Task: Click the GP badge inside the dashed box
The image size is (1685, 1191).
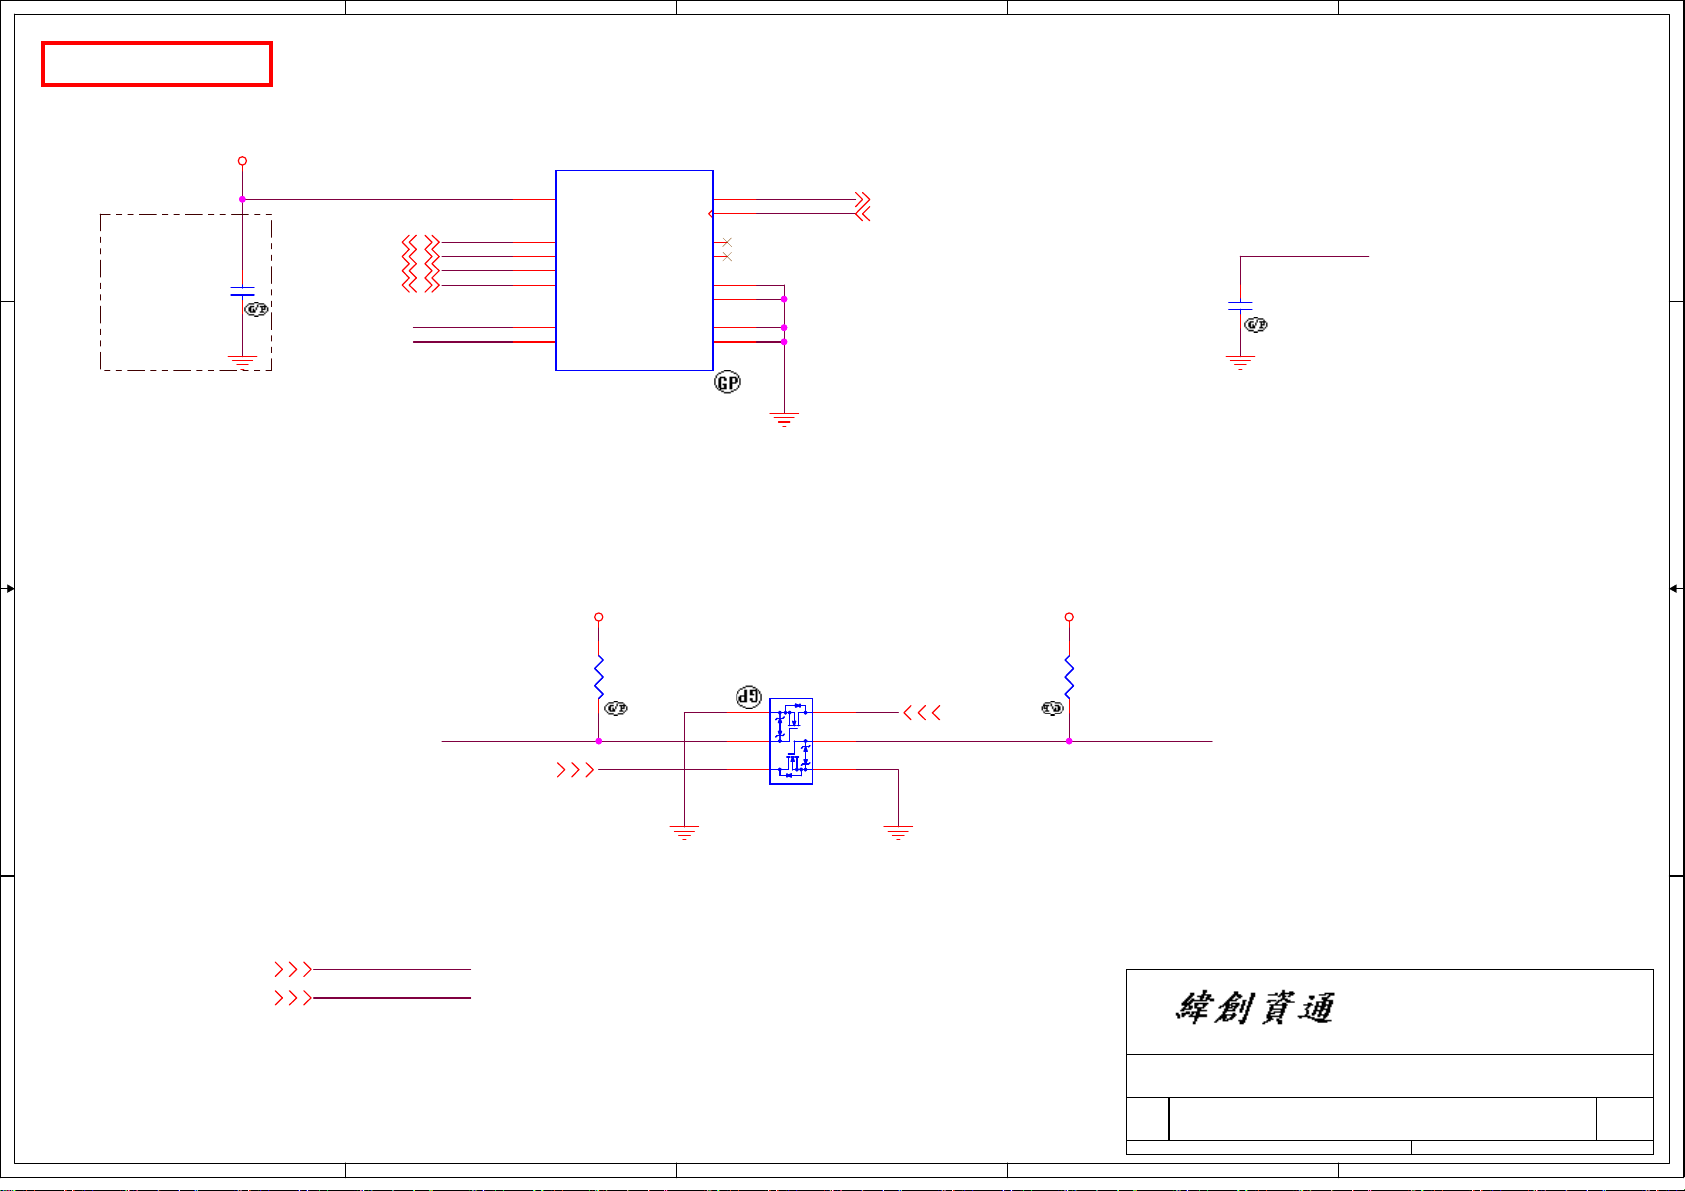Action: [257, 309]
